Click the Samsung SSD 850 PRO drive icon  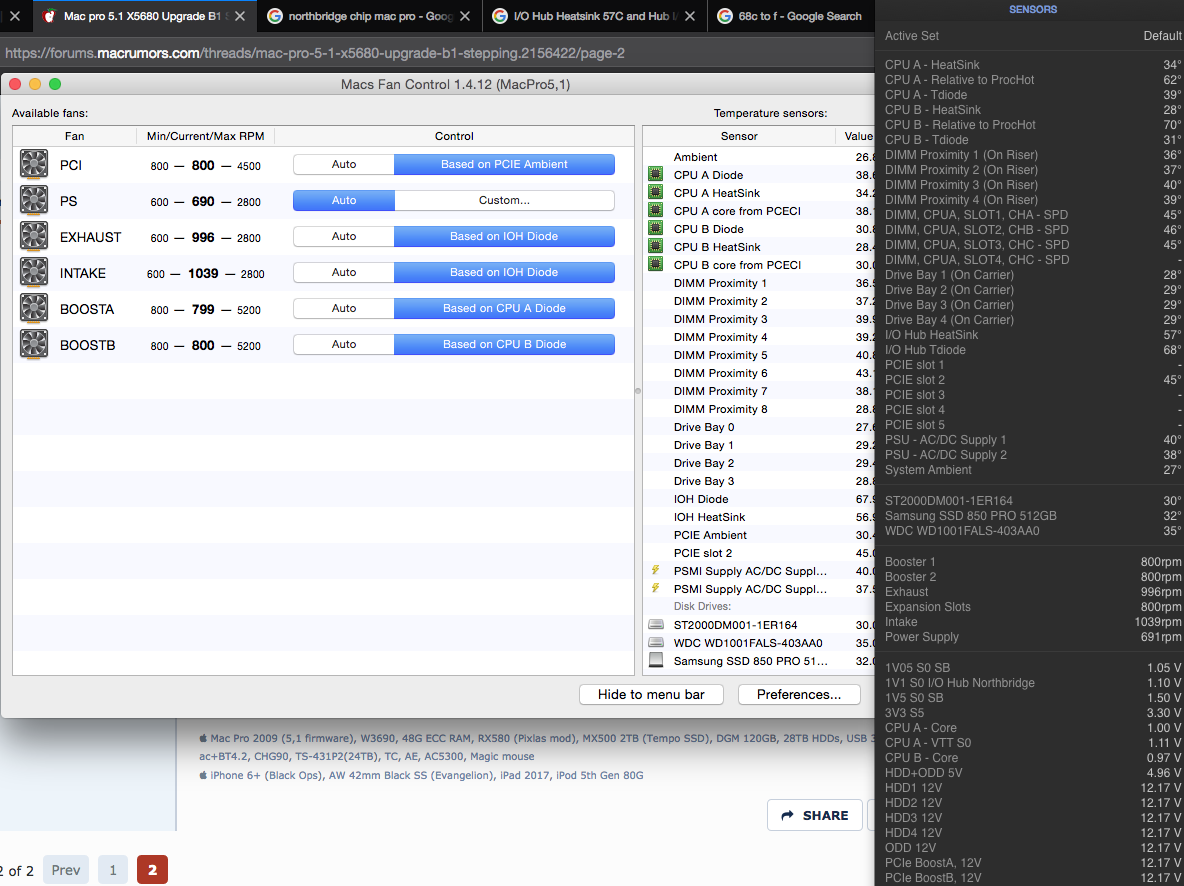click(655, 660)
